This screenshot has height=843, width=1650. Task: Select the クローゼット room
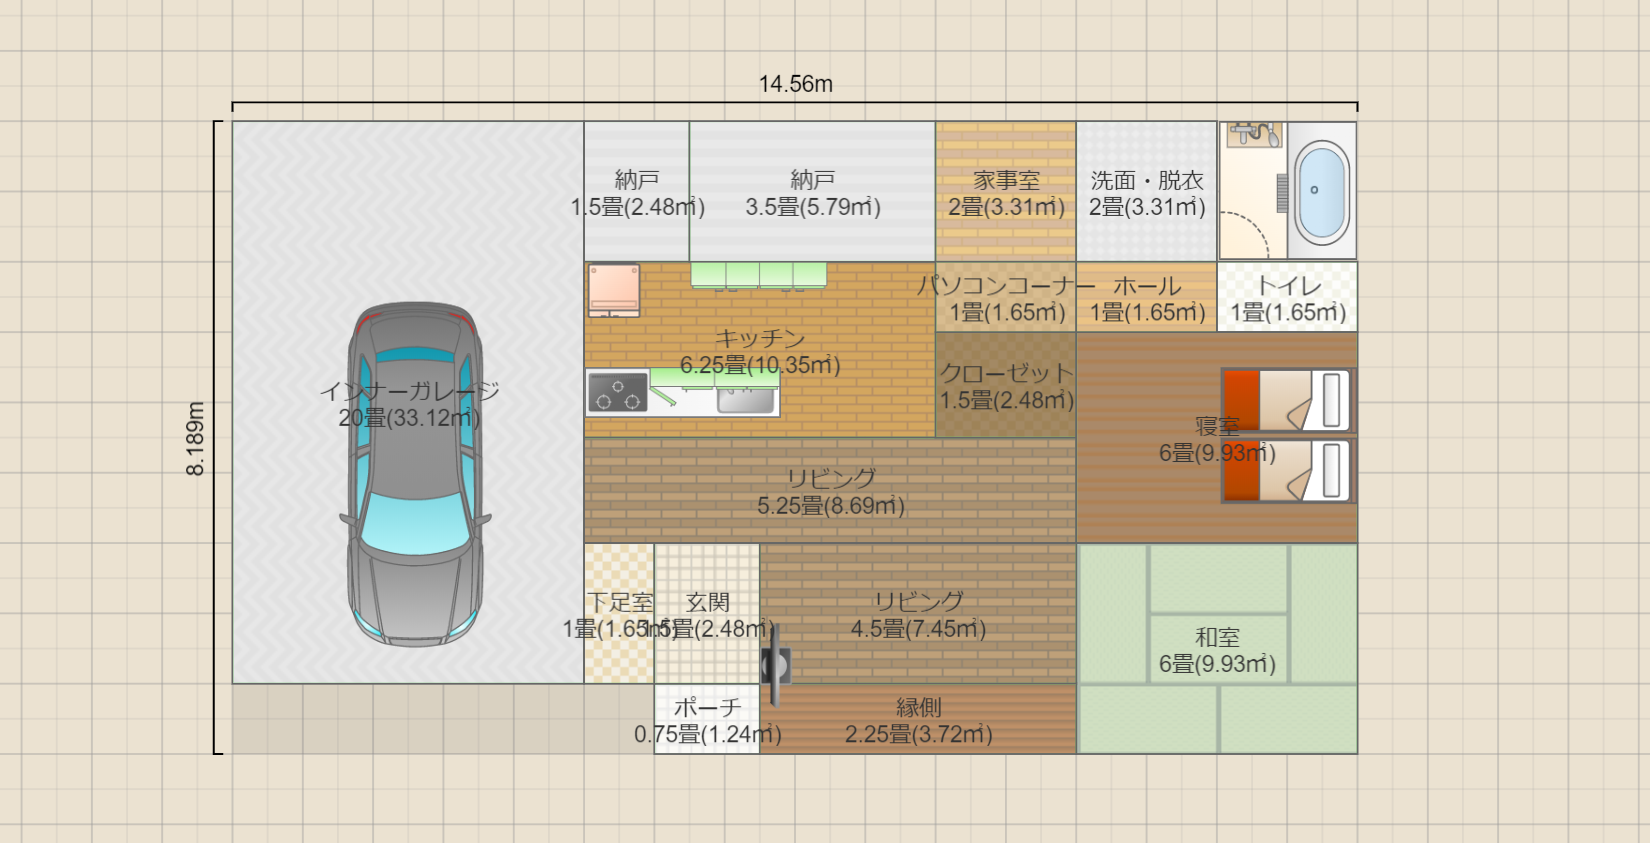click(x=1006, y=386)
